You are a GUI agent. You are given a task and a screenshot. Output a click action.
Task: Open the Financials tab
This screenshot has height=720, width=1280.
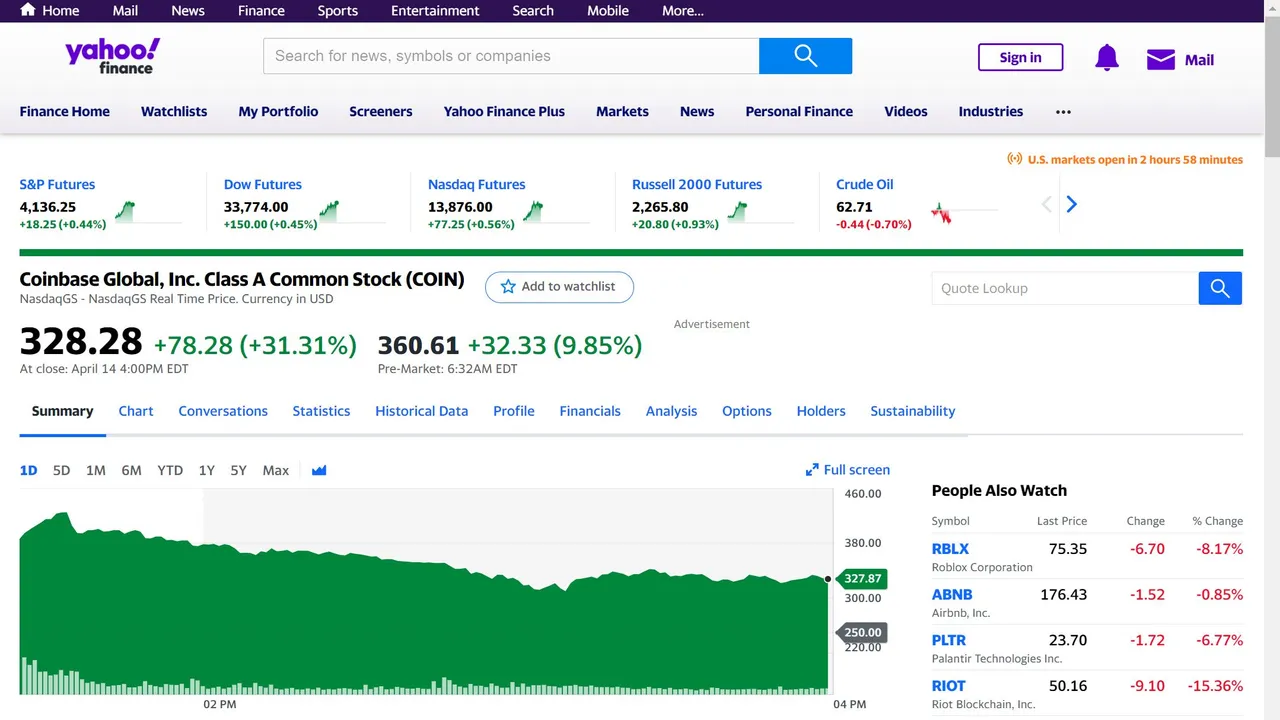[590, 411]
